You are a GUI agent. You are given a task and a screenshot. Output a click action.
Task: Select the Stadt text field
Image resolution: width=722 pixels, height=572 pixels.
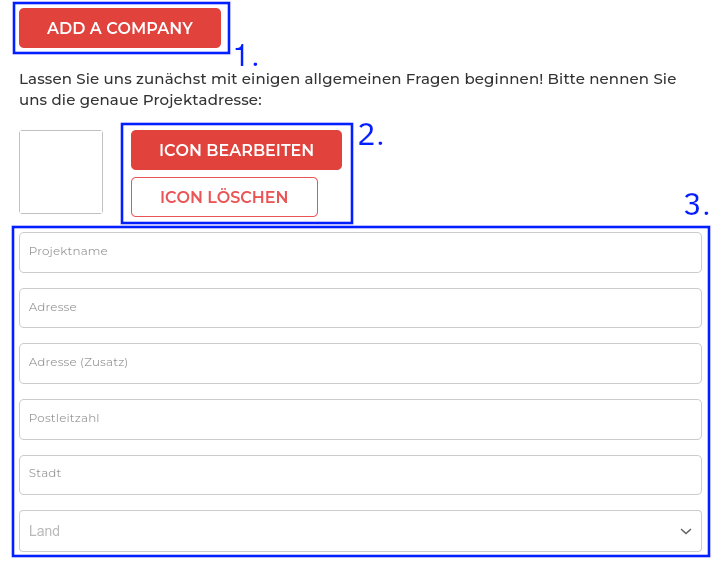click(360, 475)
